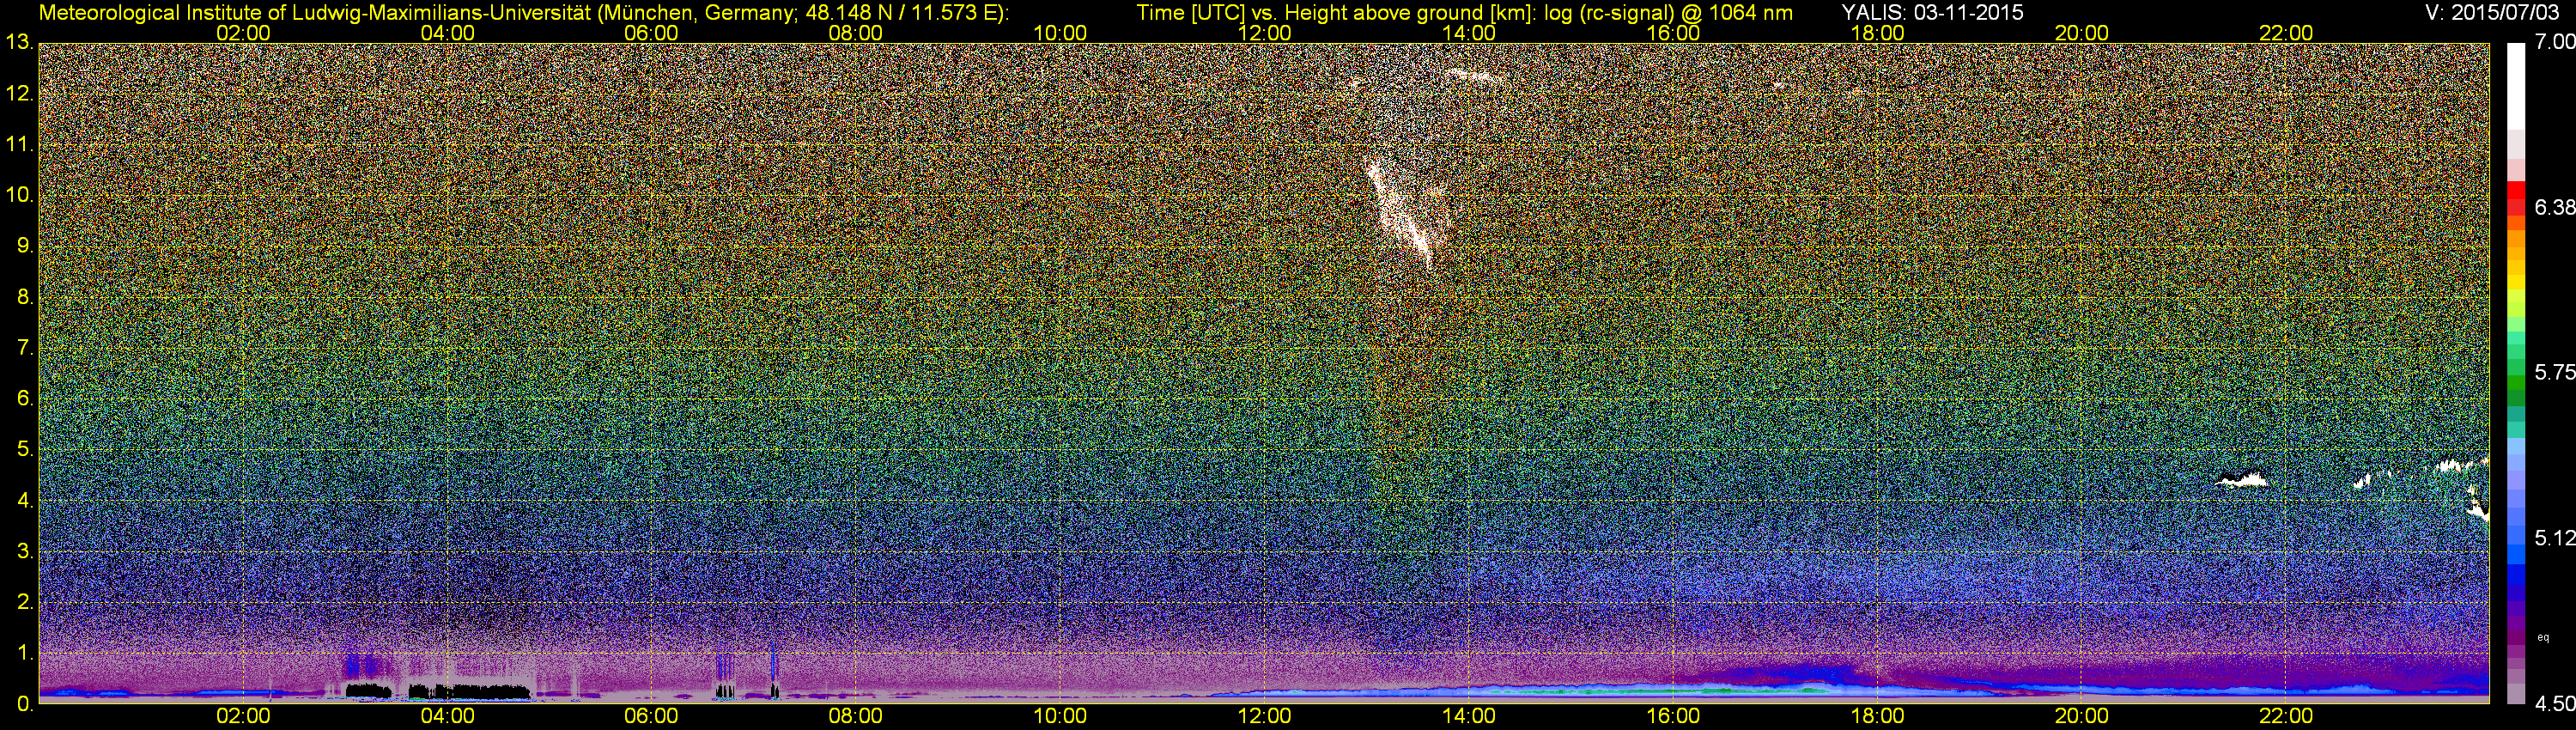Click the Meteorological Institute title text
Viewport: 2576px width, 730px height.
coord(523,13)
